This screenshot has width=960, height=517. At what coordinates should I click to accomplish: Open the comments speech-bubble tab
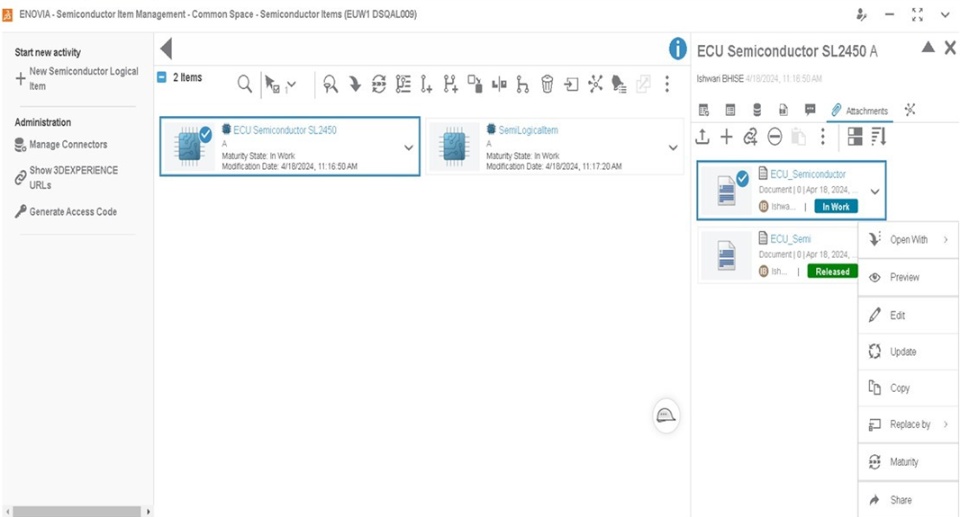(810, 110)
